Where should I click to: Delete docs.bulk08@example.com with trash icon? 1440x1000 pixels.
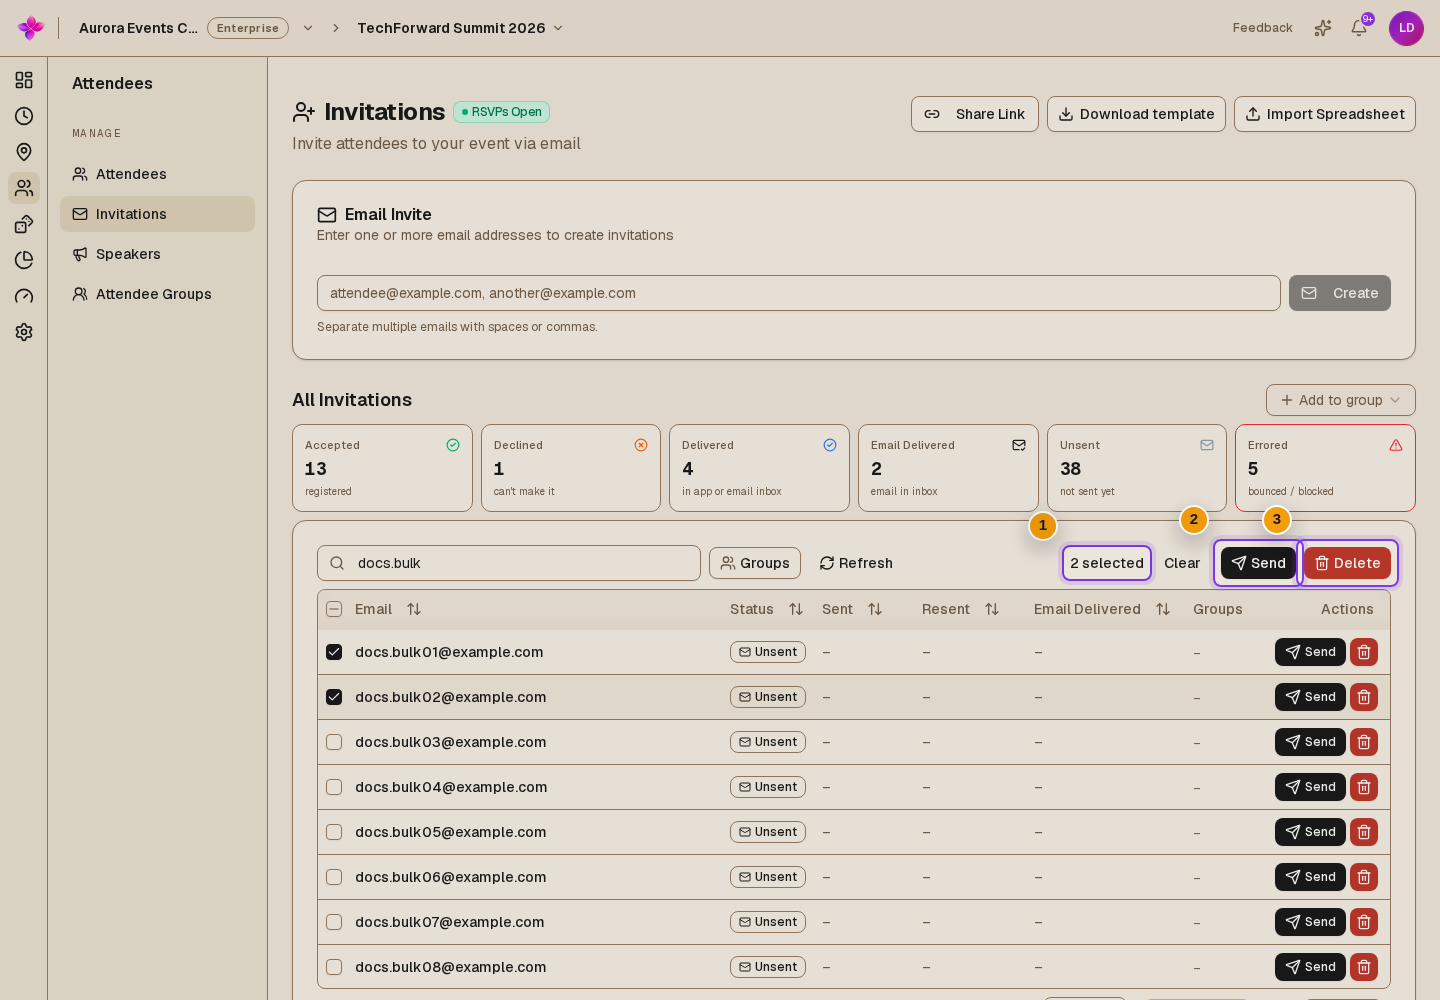coord(1364,967)
